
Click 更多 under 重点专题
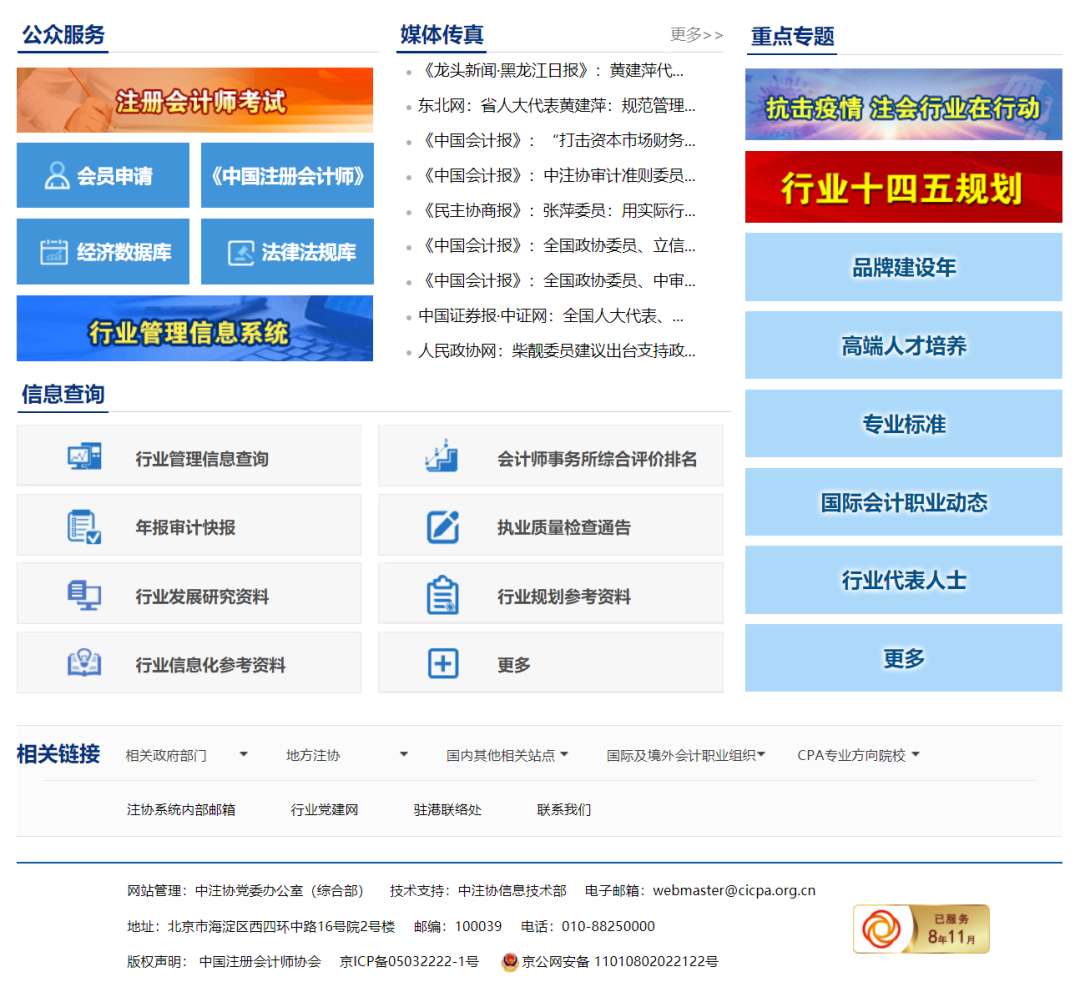pyautogui.click(x=904, y=658)
